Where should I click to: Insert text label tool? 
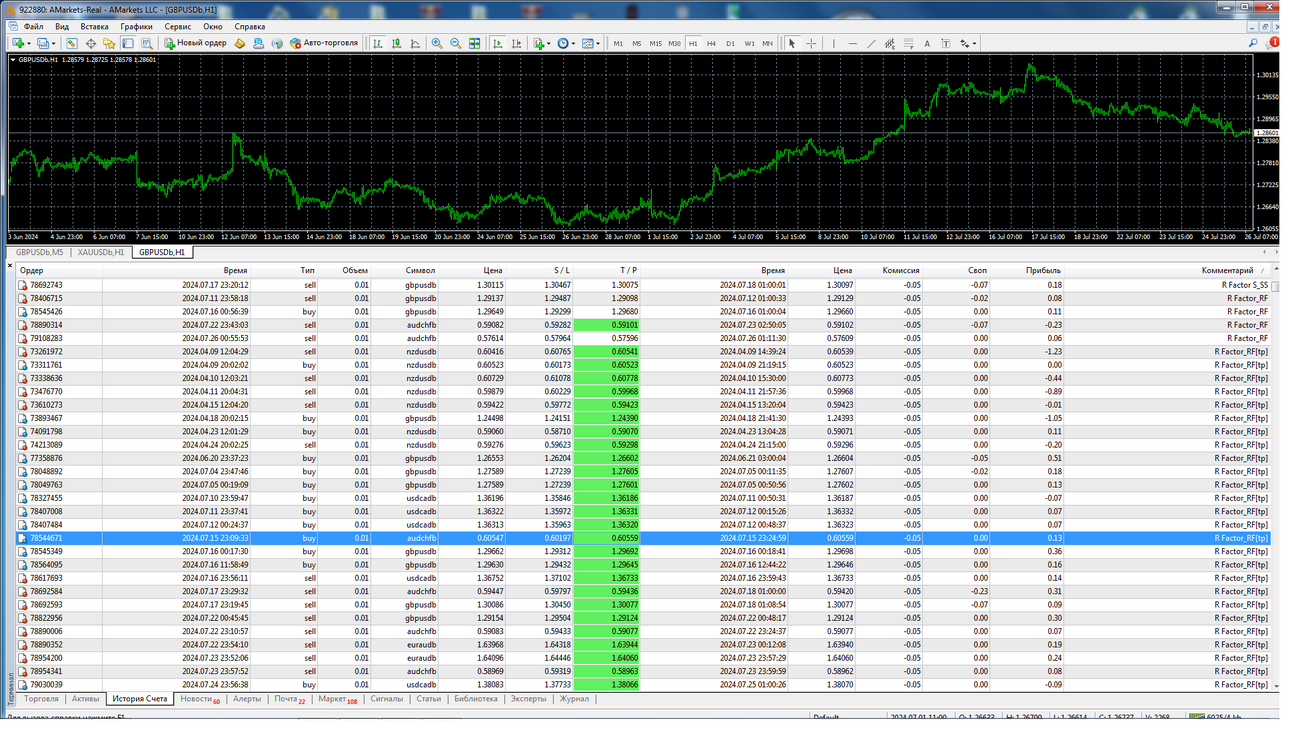click(946, 43)
